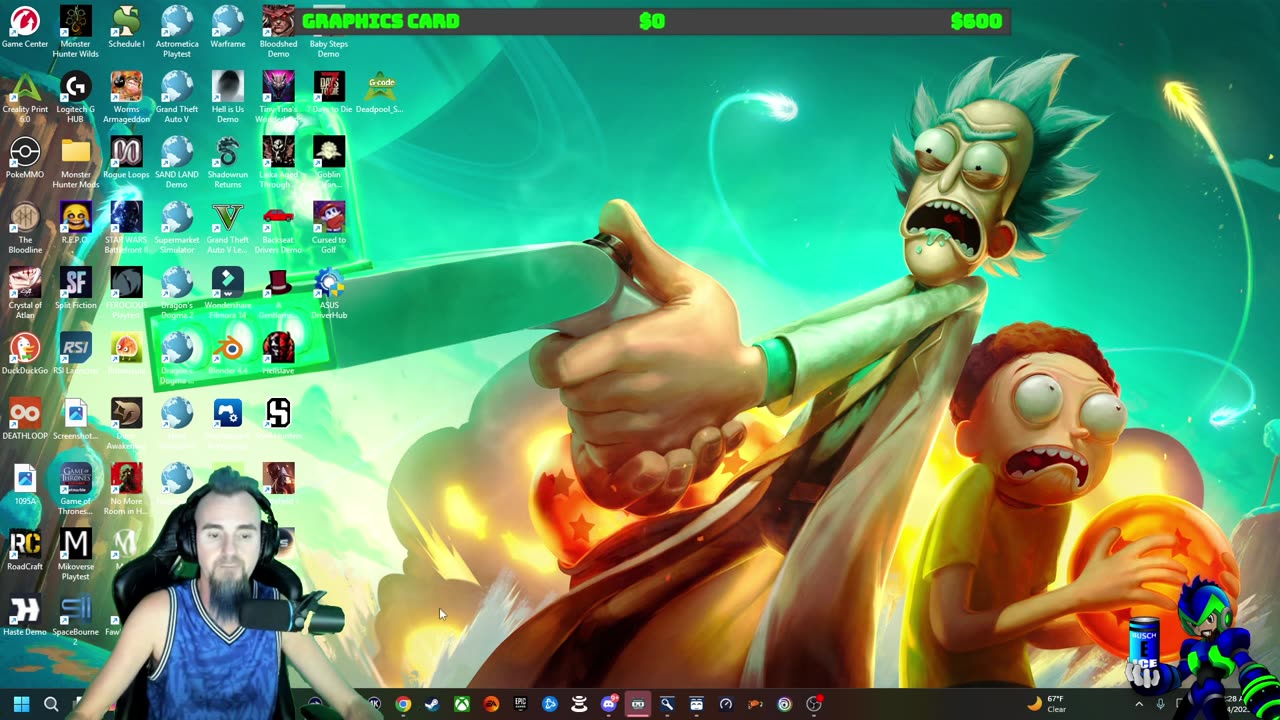The image size is (1280, 720).
Task: Open Steam from the taskbar
Action: [432, 704]
